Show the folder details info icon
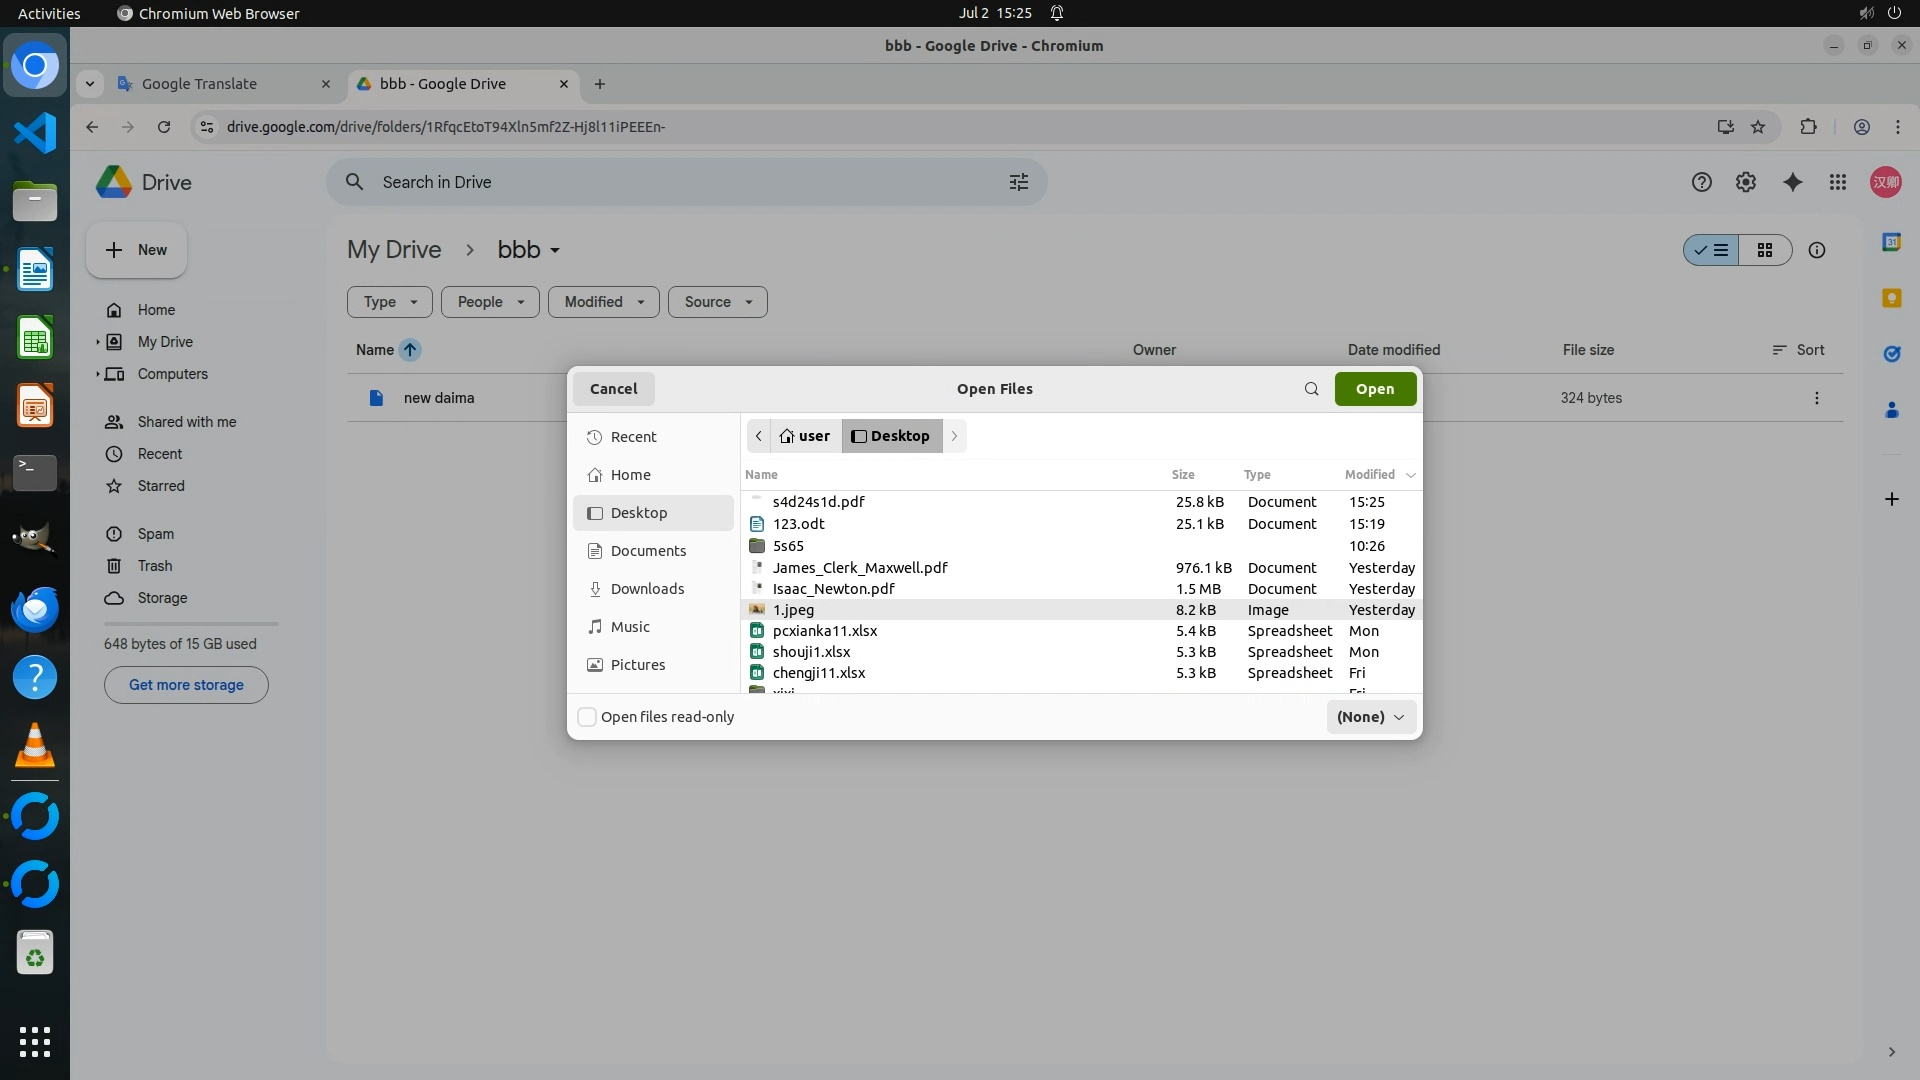Screen dimensions: 1920x1080 coord(1817,250)
